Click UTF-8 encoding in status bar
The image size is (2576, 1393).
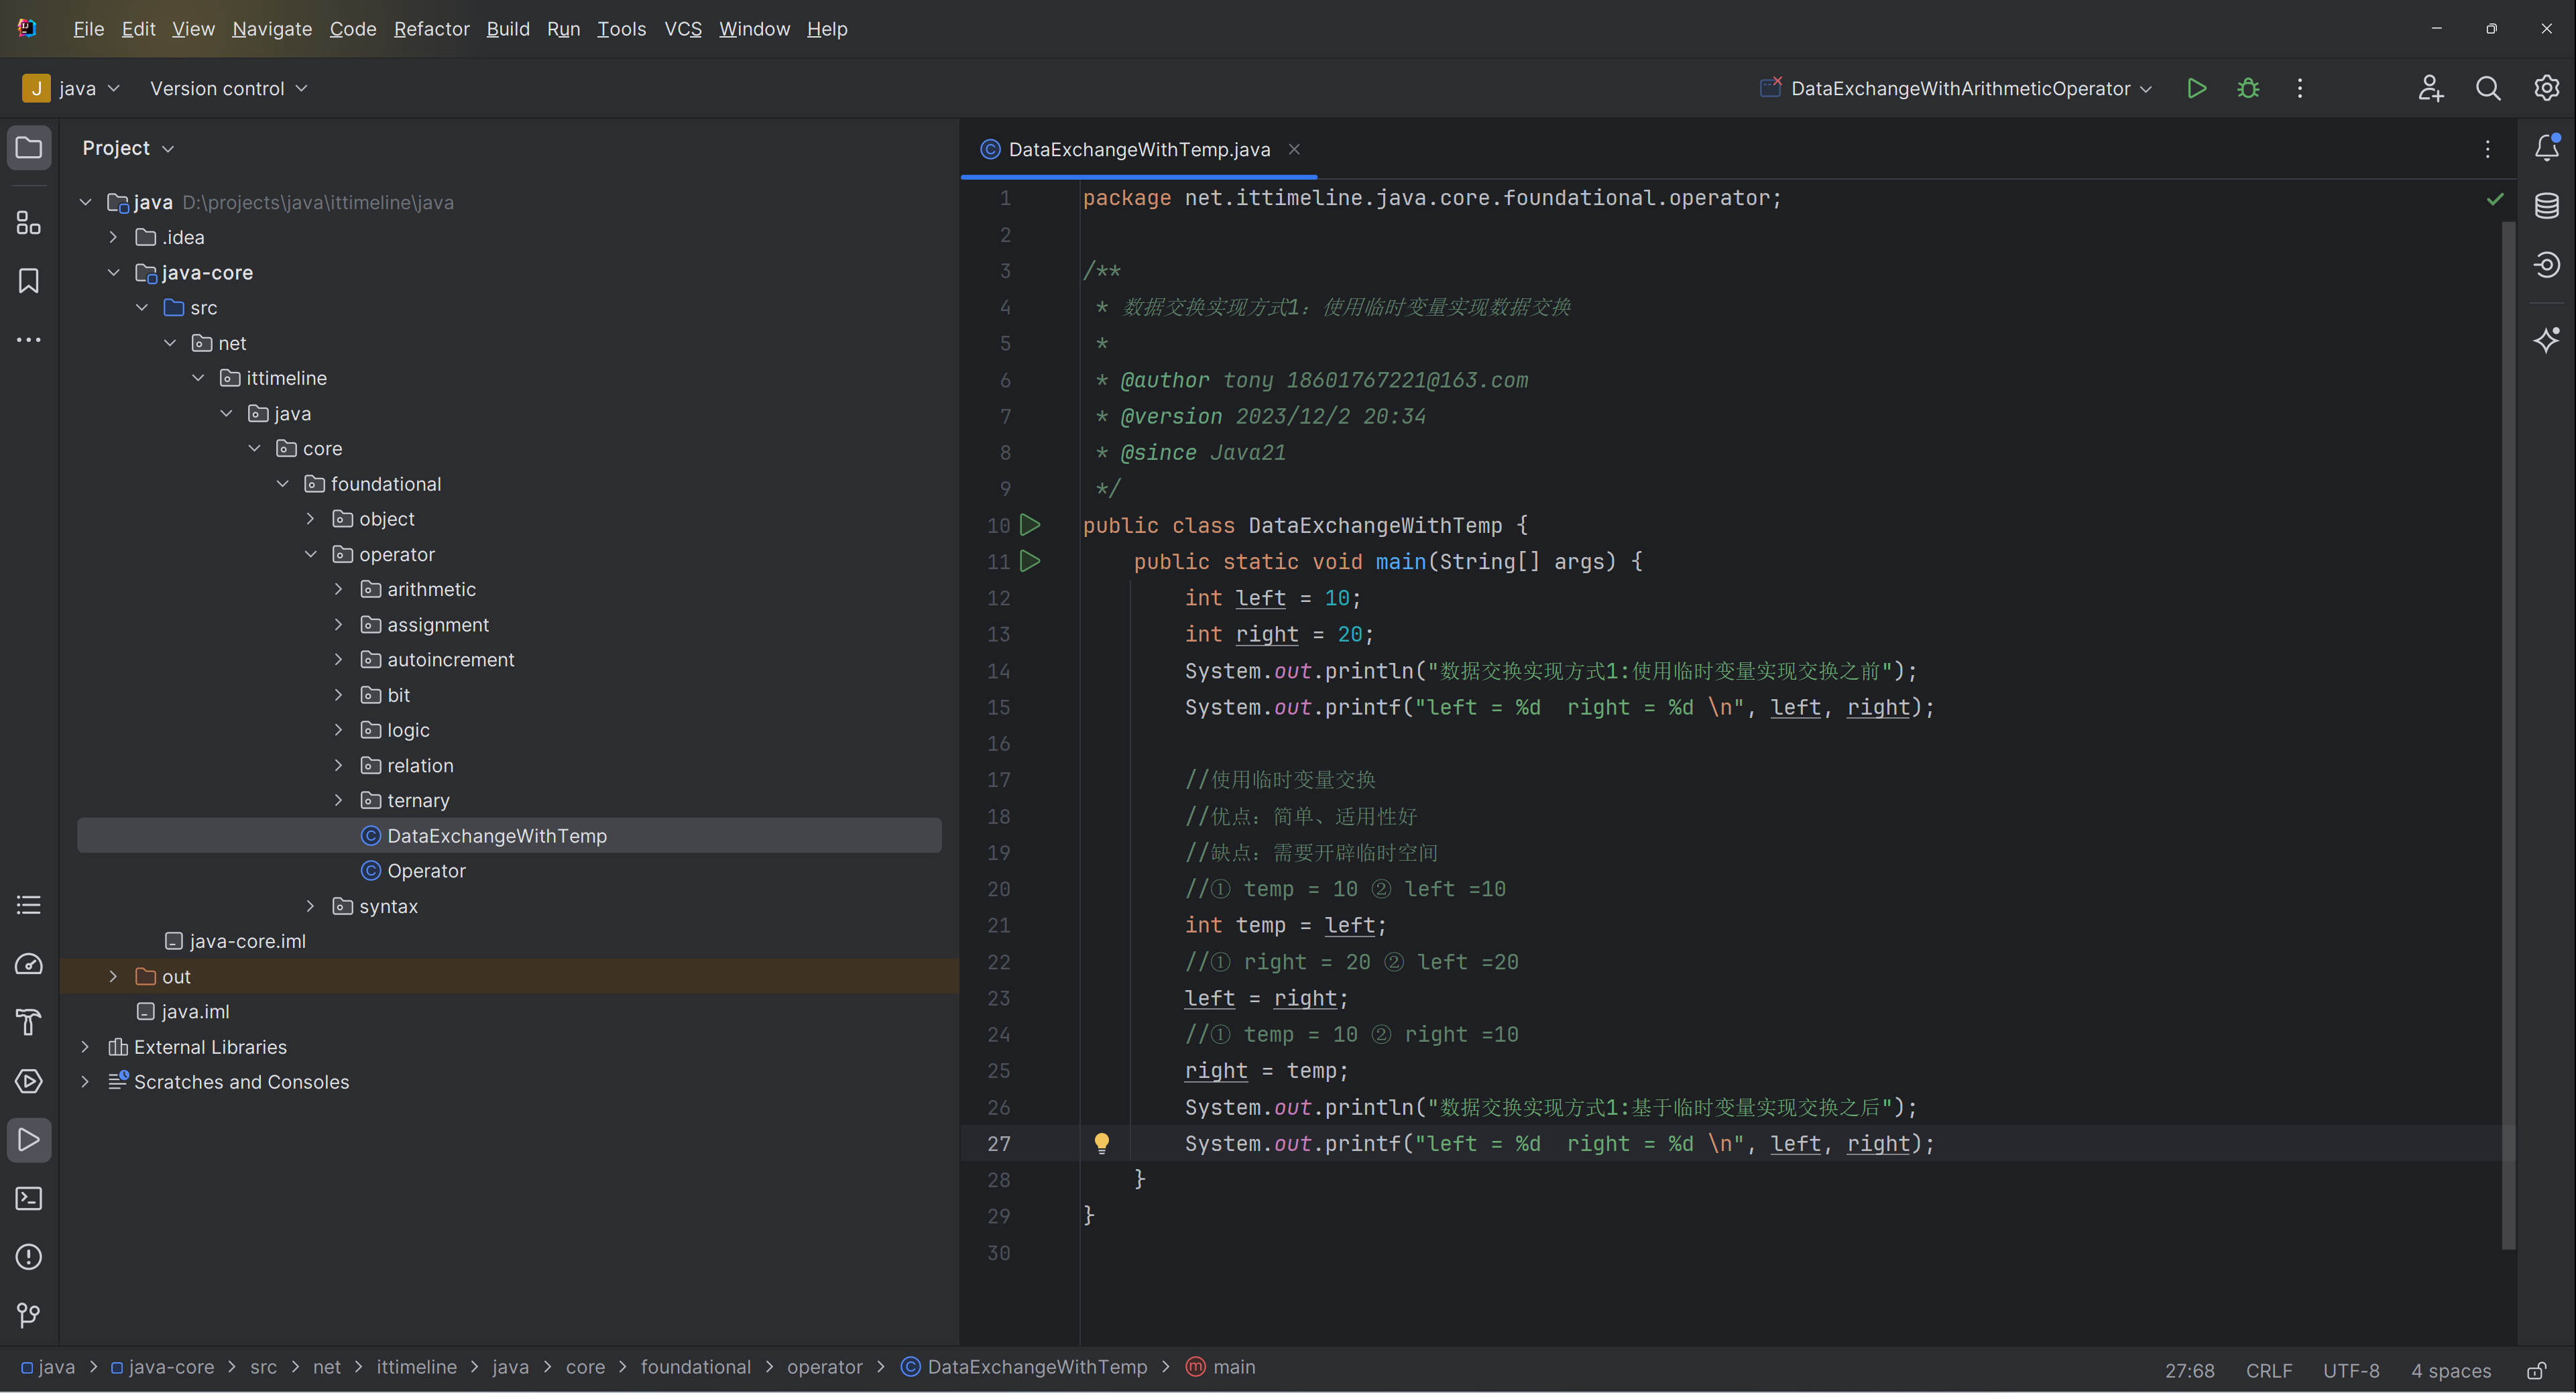[2351, 1370]
